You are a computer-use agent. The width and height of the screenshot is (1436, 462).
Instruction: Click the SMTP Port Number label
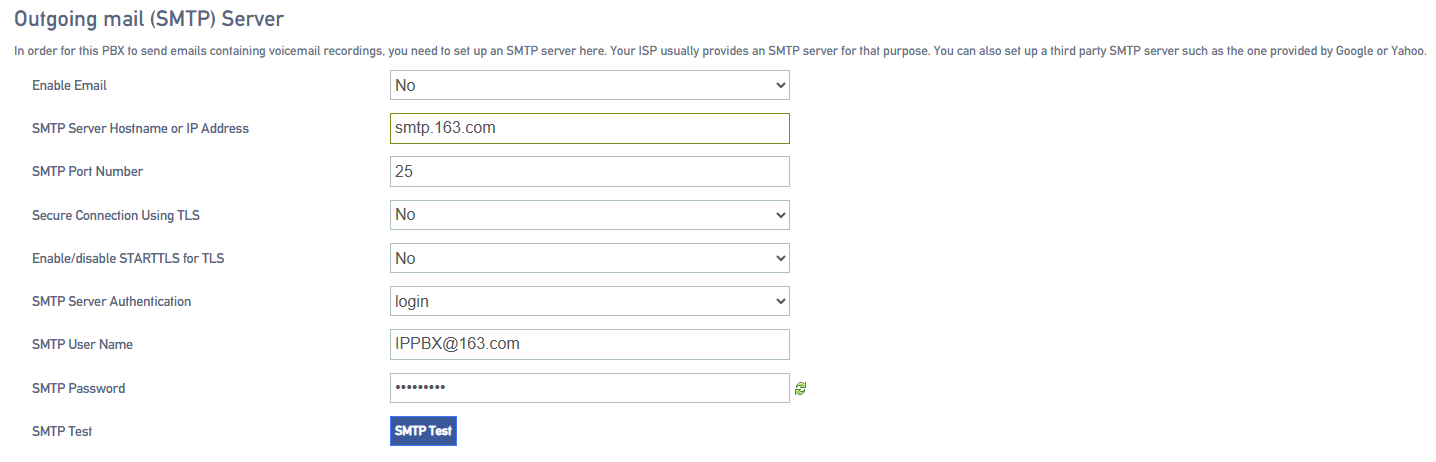pyautogui.click(x=87, y=171)
